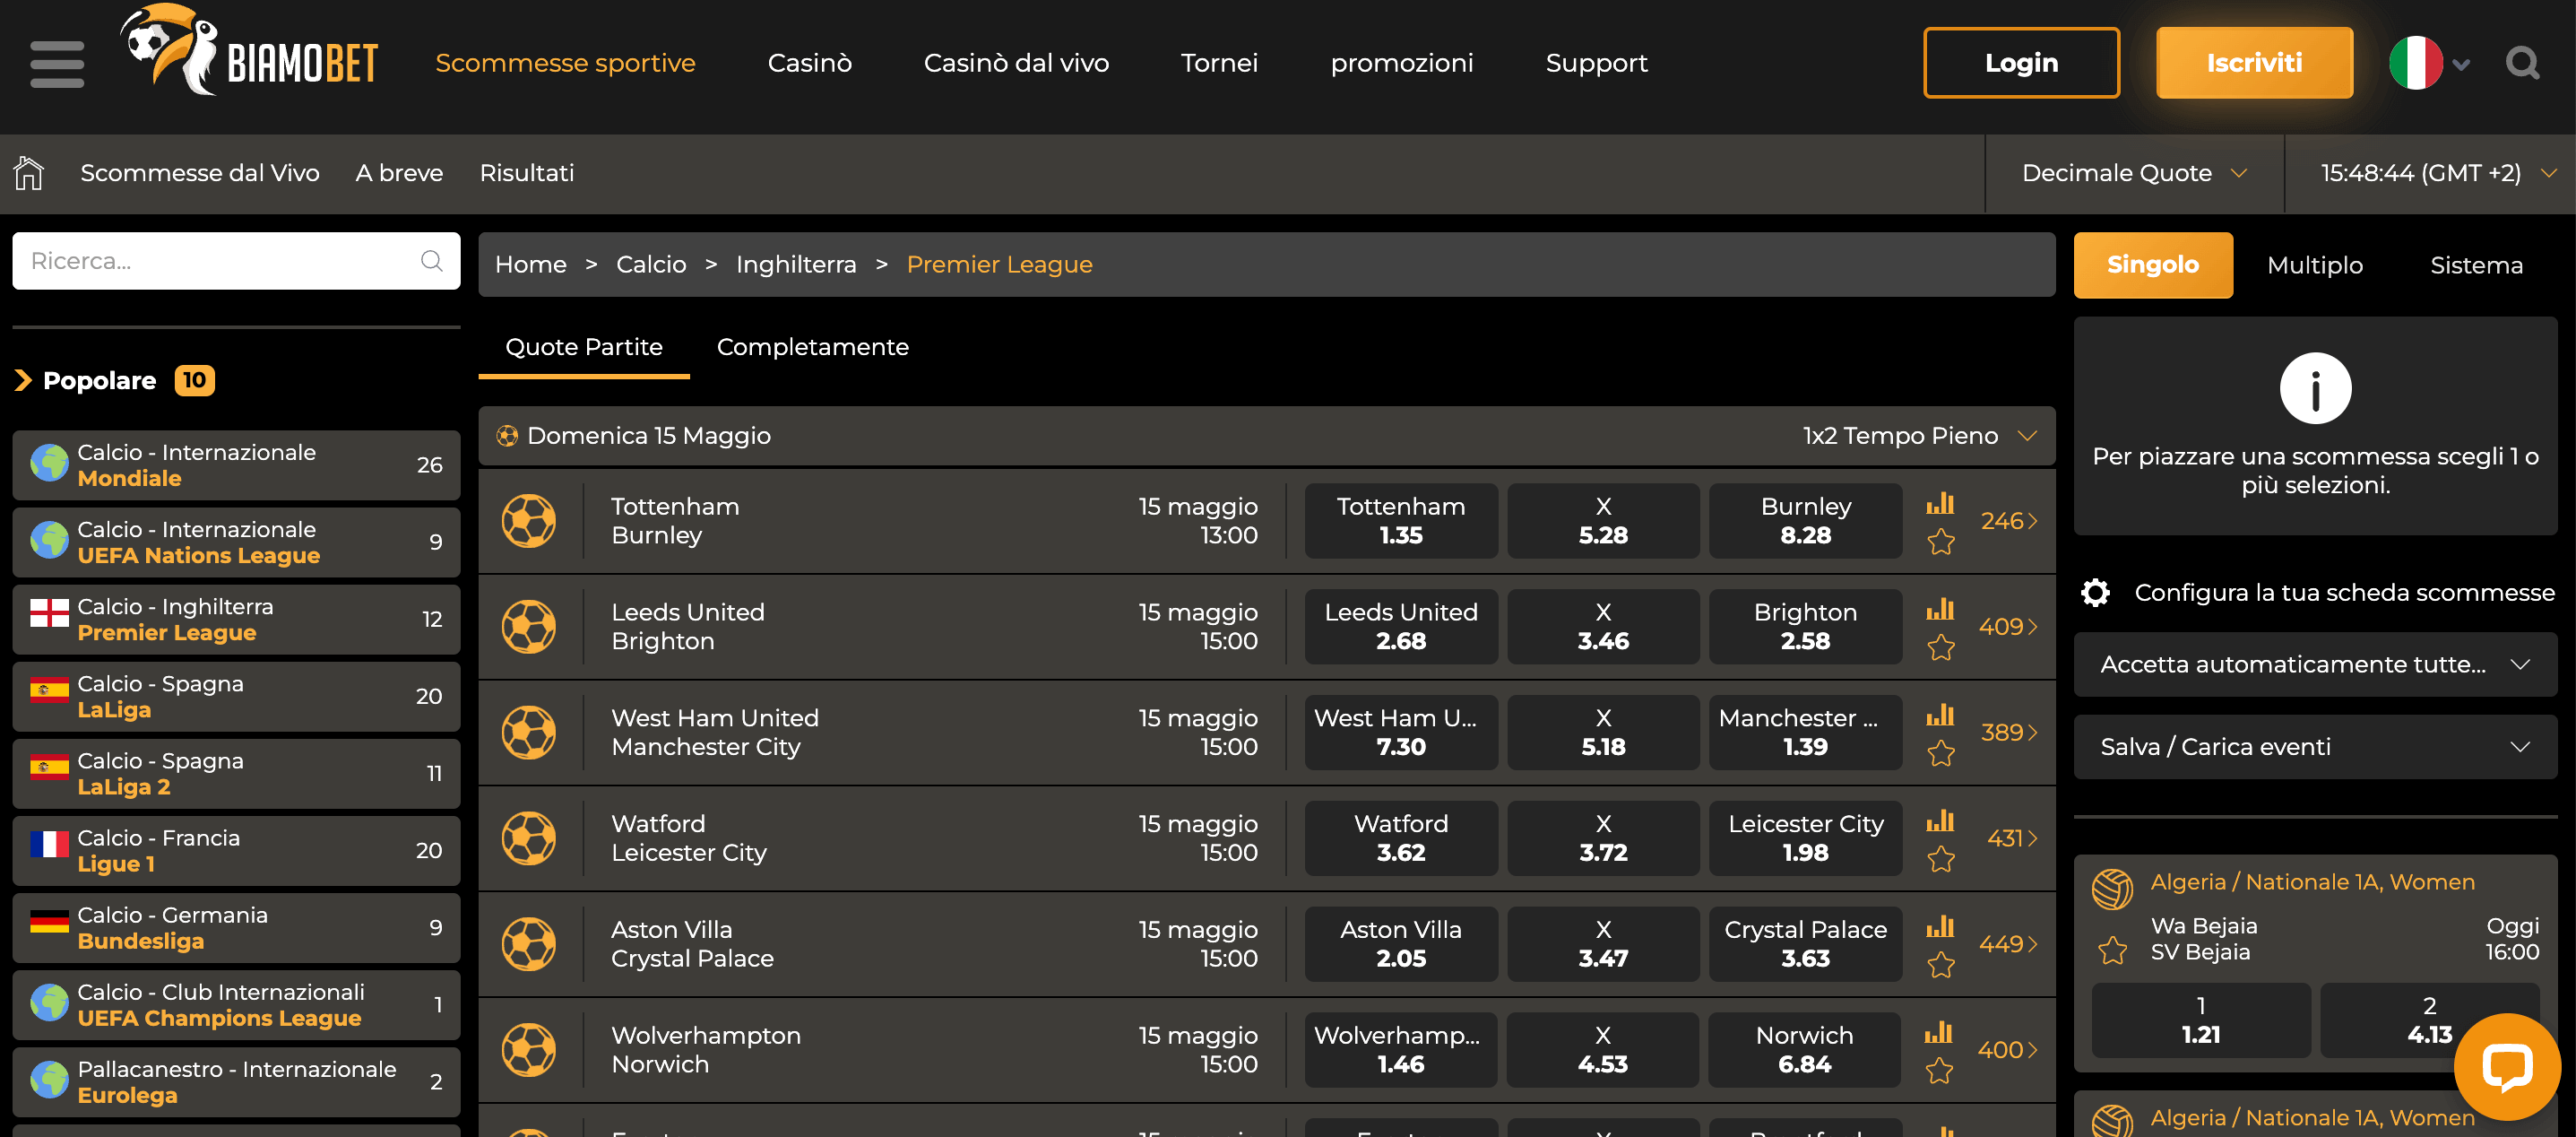The image size is (2576, 1137).
Task: Open the Decimale Quote format dropdown
Action: (x=2132, y=172)
